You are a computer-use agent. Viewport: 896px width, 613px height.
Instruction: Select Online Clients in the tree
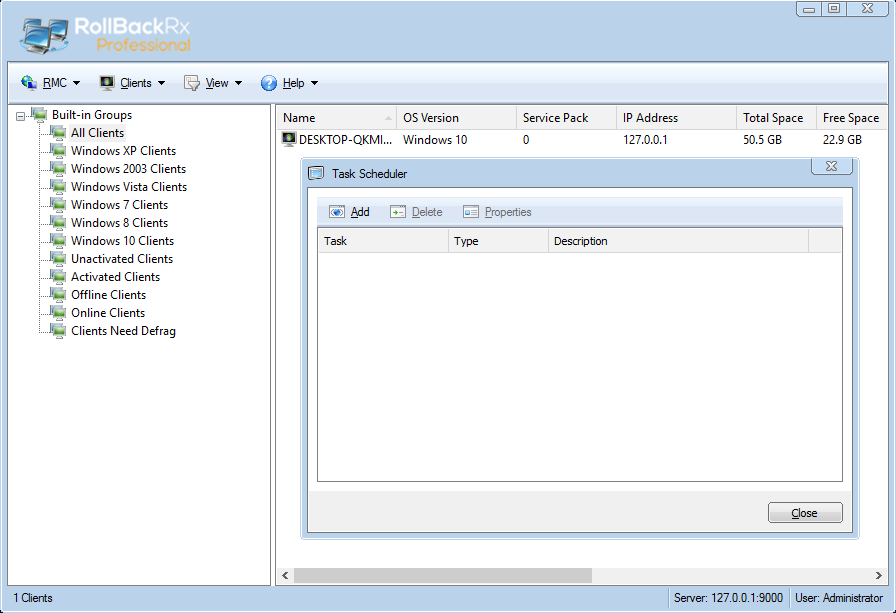[108, 313]
